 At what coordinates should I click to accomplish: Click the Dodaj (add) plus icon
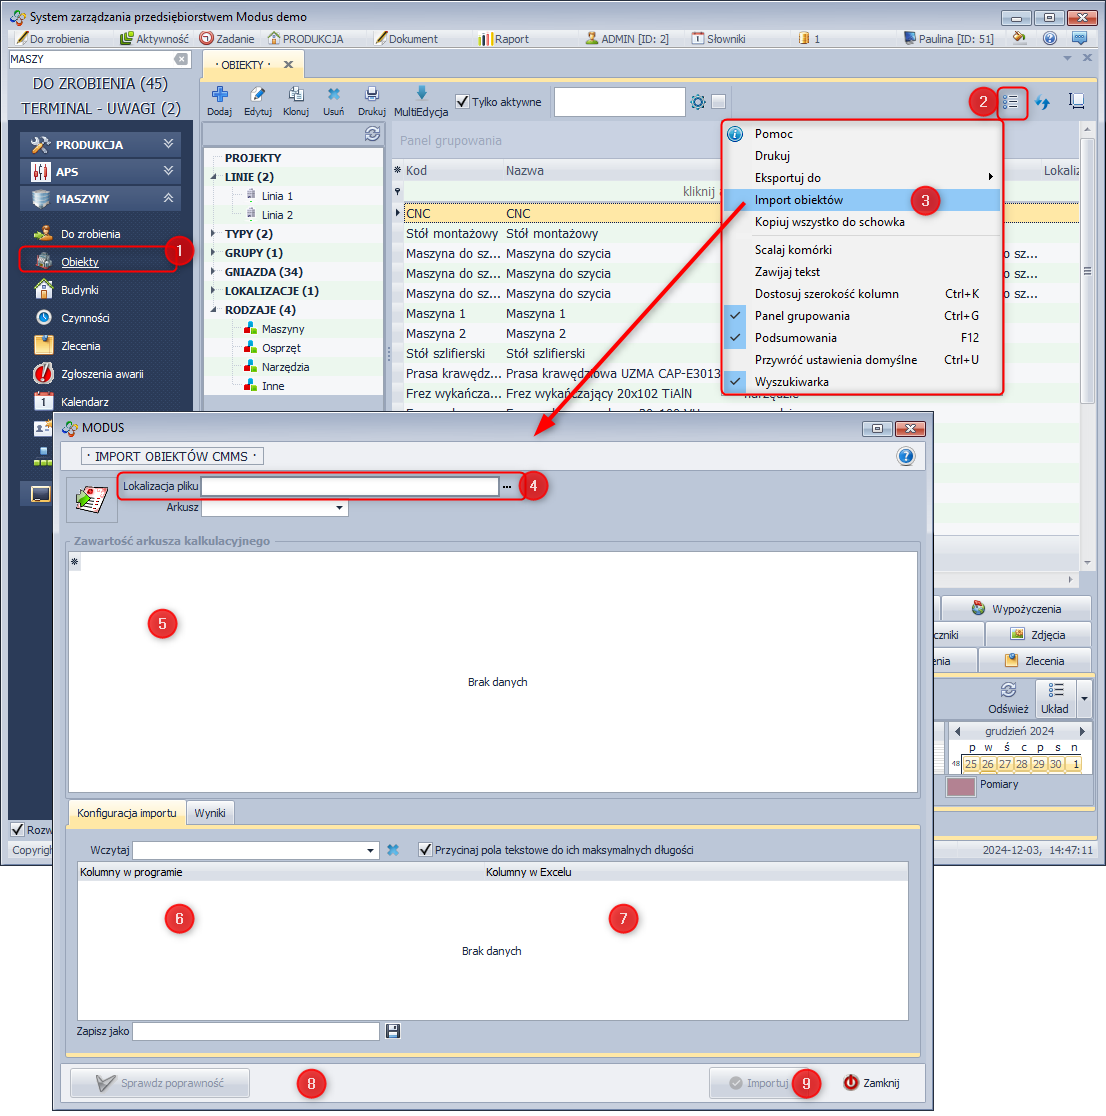coord(219,95)
